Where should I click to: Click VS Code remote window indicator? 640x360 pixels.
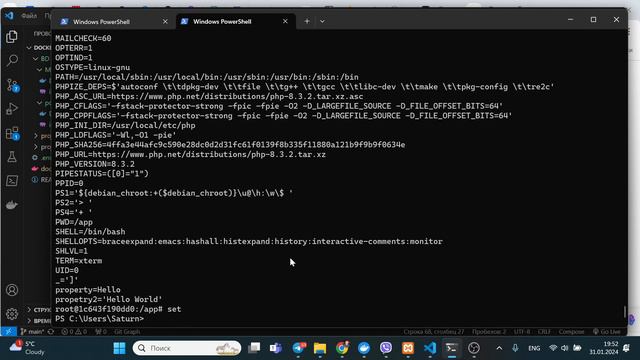8,332
